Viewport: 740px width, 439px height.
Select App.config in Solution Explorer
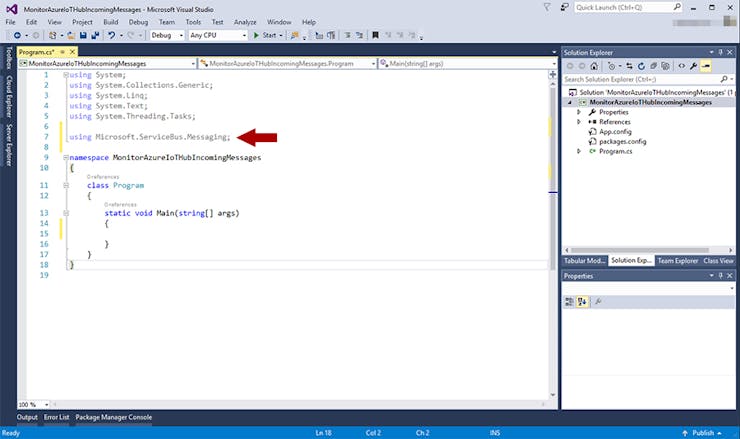[615, 132]
